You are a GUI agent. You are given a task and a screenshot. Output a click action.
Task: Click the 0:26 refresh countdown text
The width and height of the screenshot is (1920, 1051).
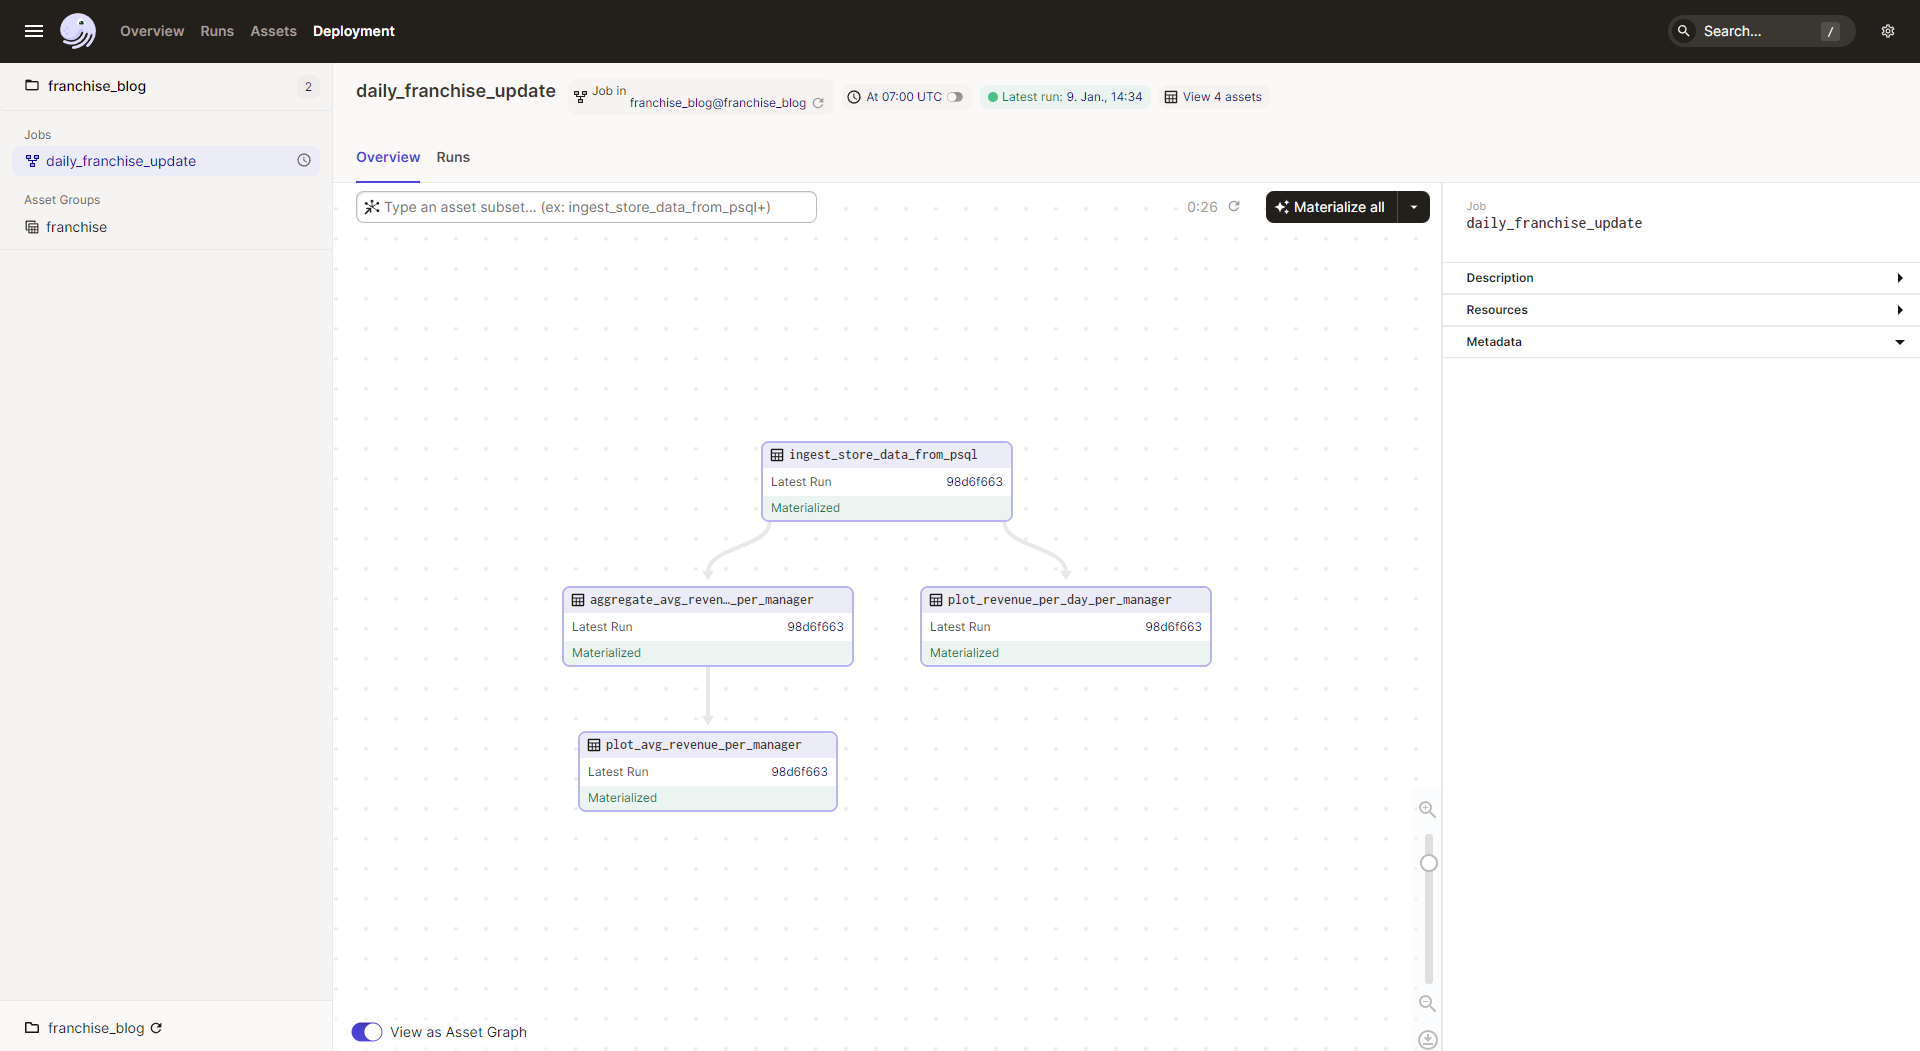point(1202,207)
